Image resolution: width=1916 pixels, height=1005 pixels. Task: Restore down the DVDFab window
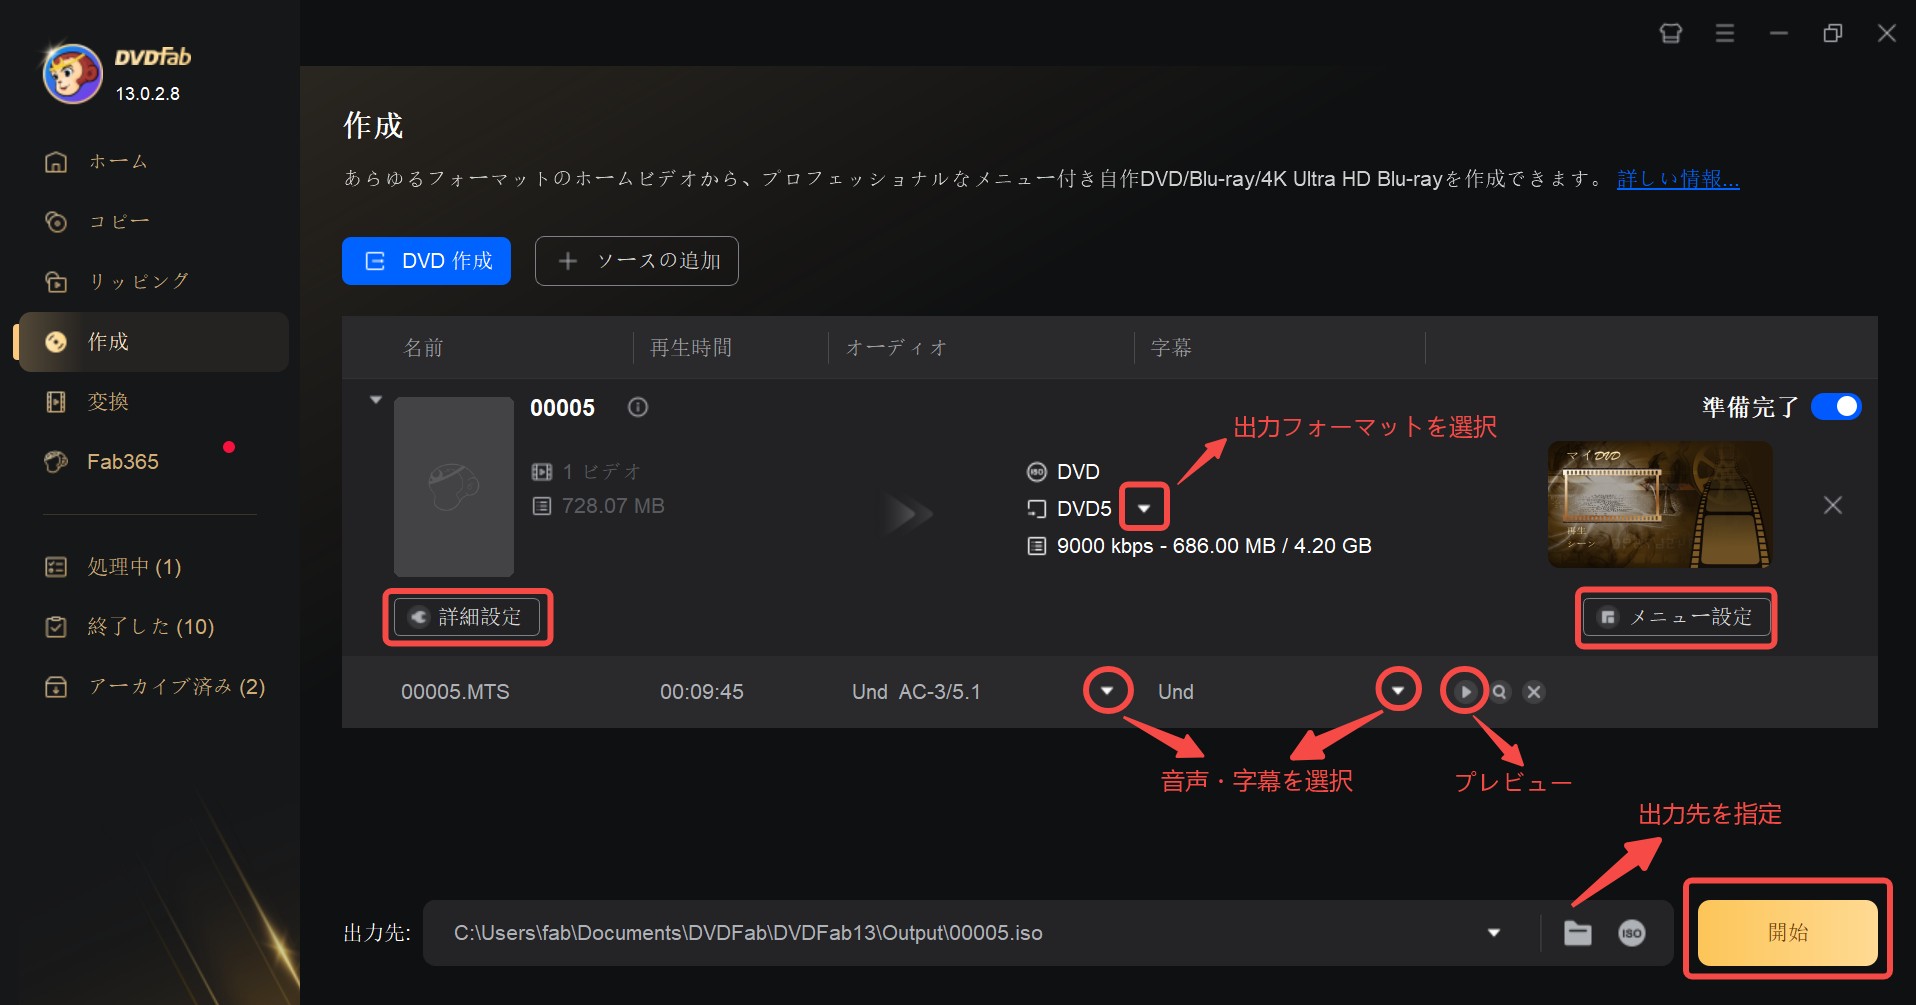click(x=1833, y=33)
